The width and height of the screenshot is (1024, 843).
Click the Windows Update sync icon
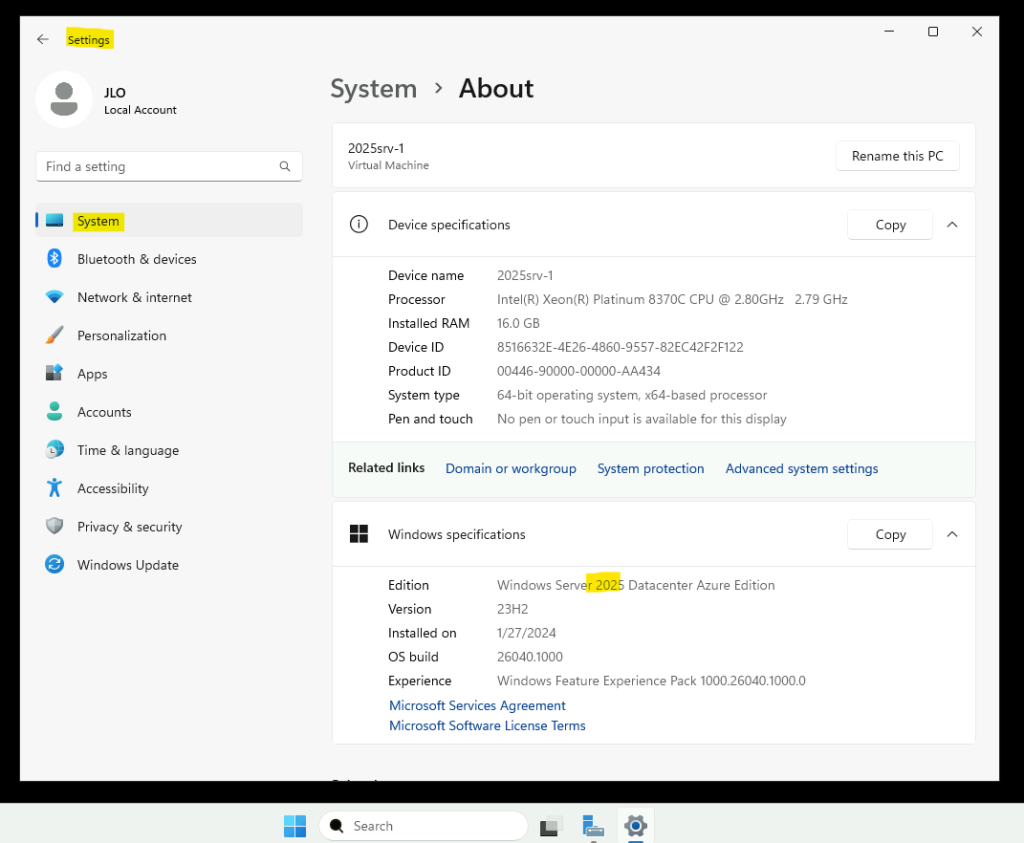click(x=55, y=564)
